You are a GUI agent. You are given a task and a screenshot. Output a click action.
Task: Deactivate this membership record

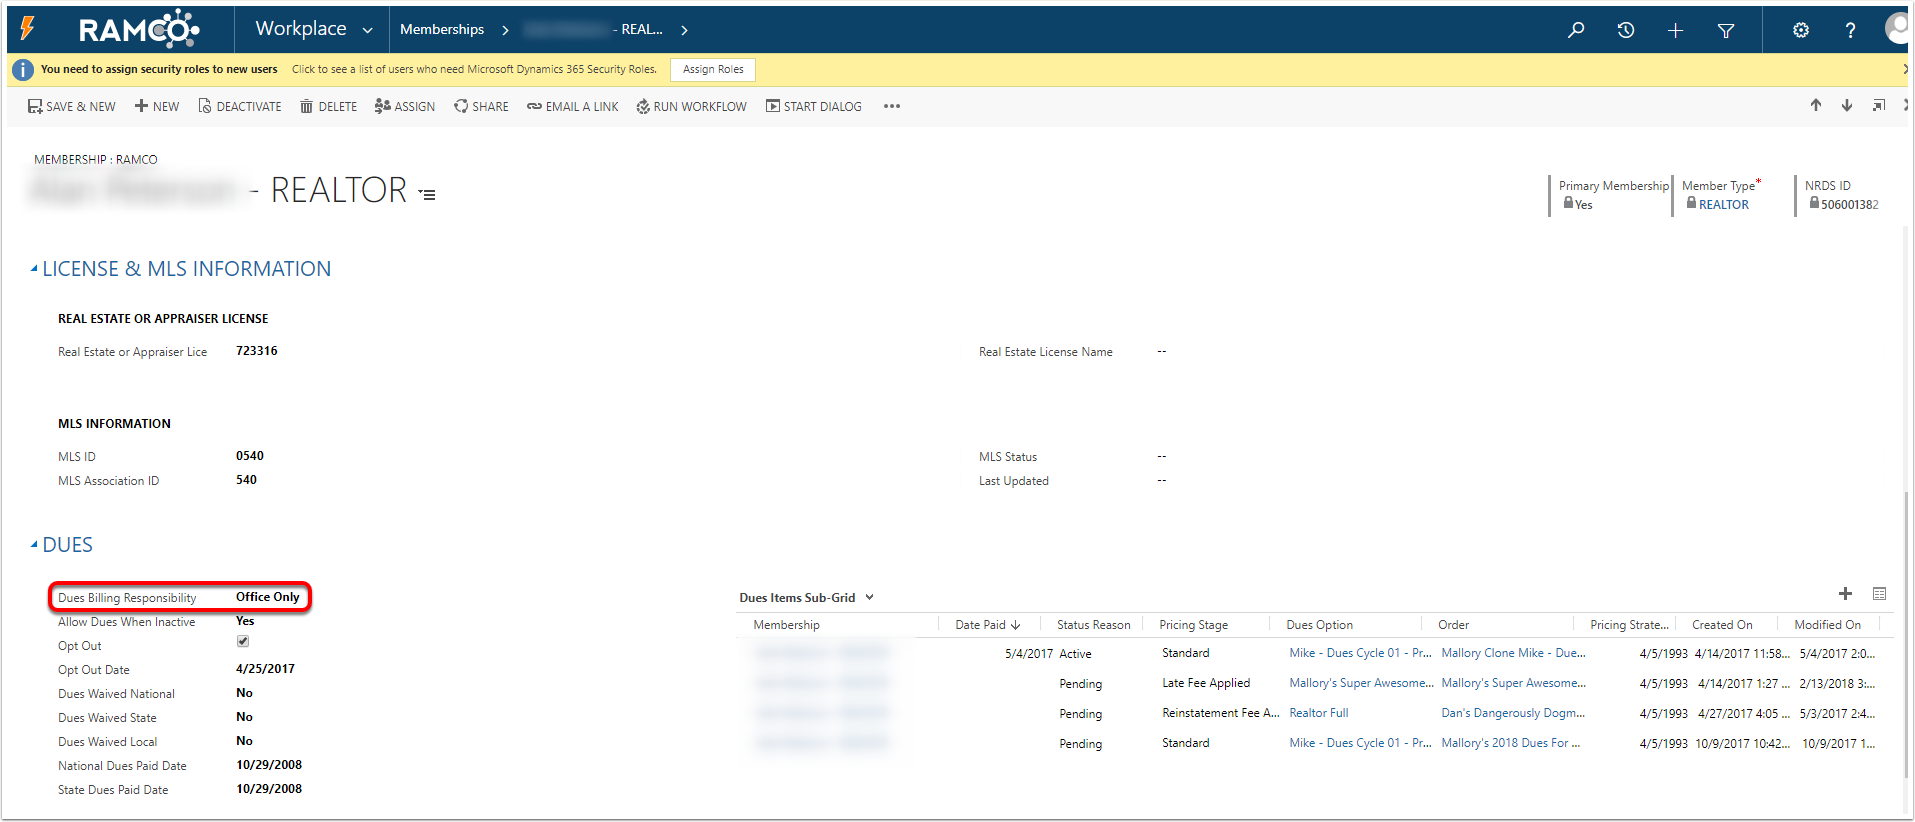coord(240,106)
